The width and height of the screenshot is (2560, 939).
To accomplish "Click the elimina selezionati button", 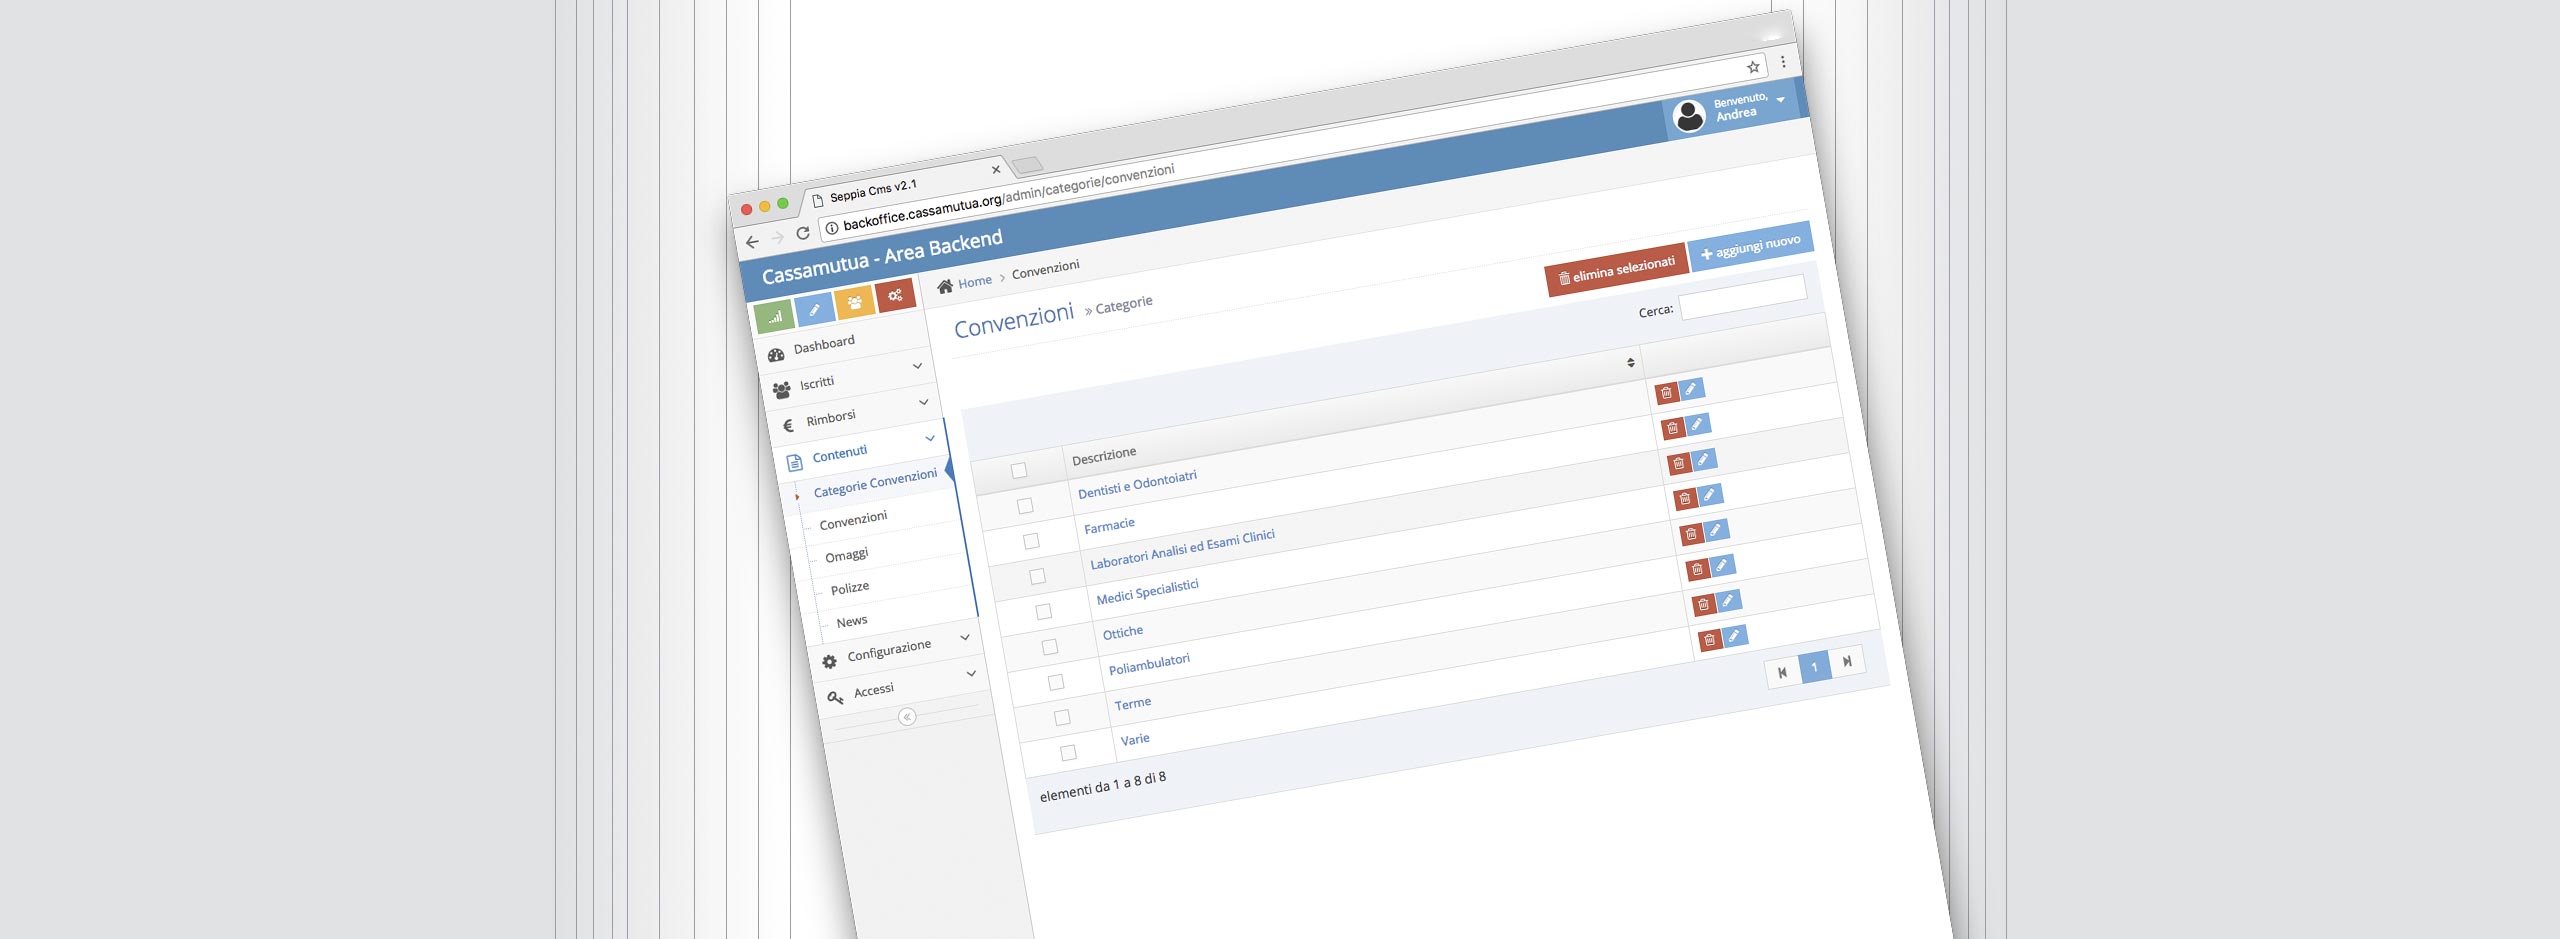I will pos(1616,270).
